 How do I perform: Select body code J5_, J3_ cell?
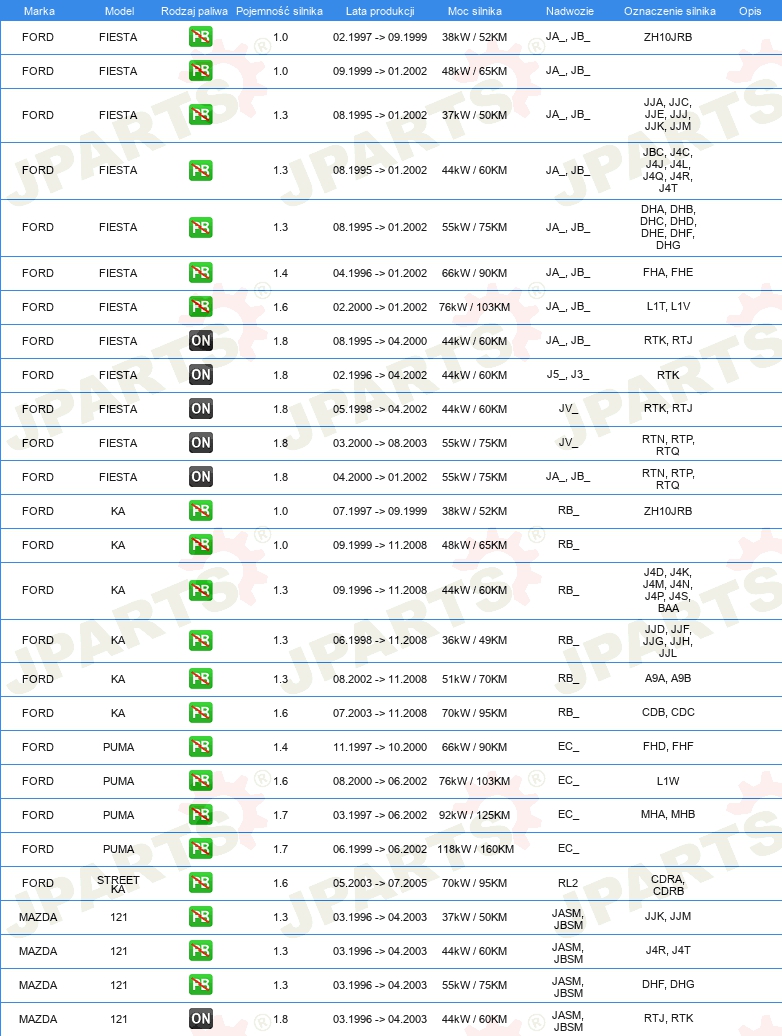point(568,375)
